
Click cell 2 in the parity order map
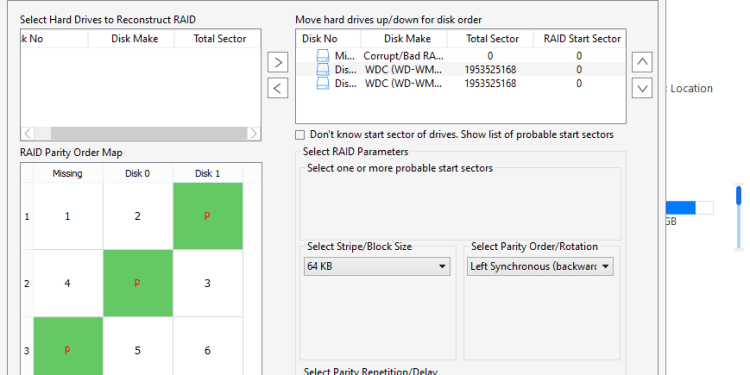(x=138, y=216)
